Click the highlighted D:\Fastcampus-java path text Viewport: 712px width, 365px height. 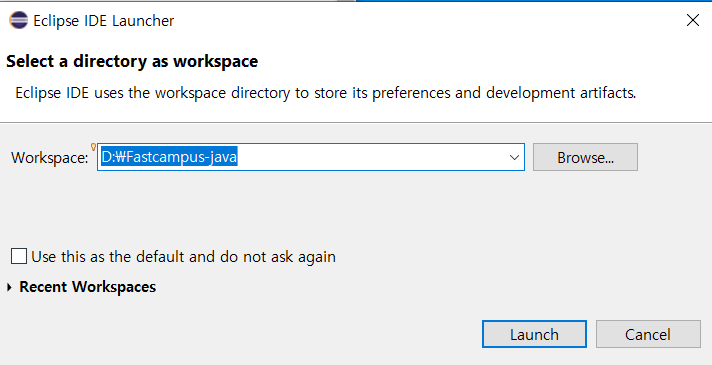[x=169, y=157]
